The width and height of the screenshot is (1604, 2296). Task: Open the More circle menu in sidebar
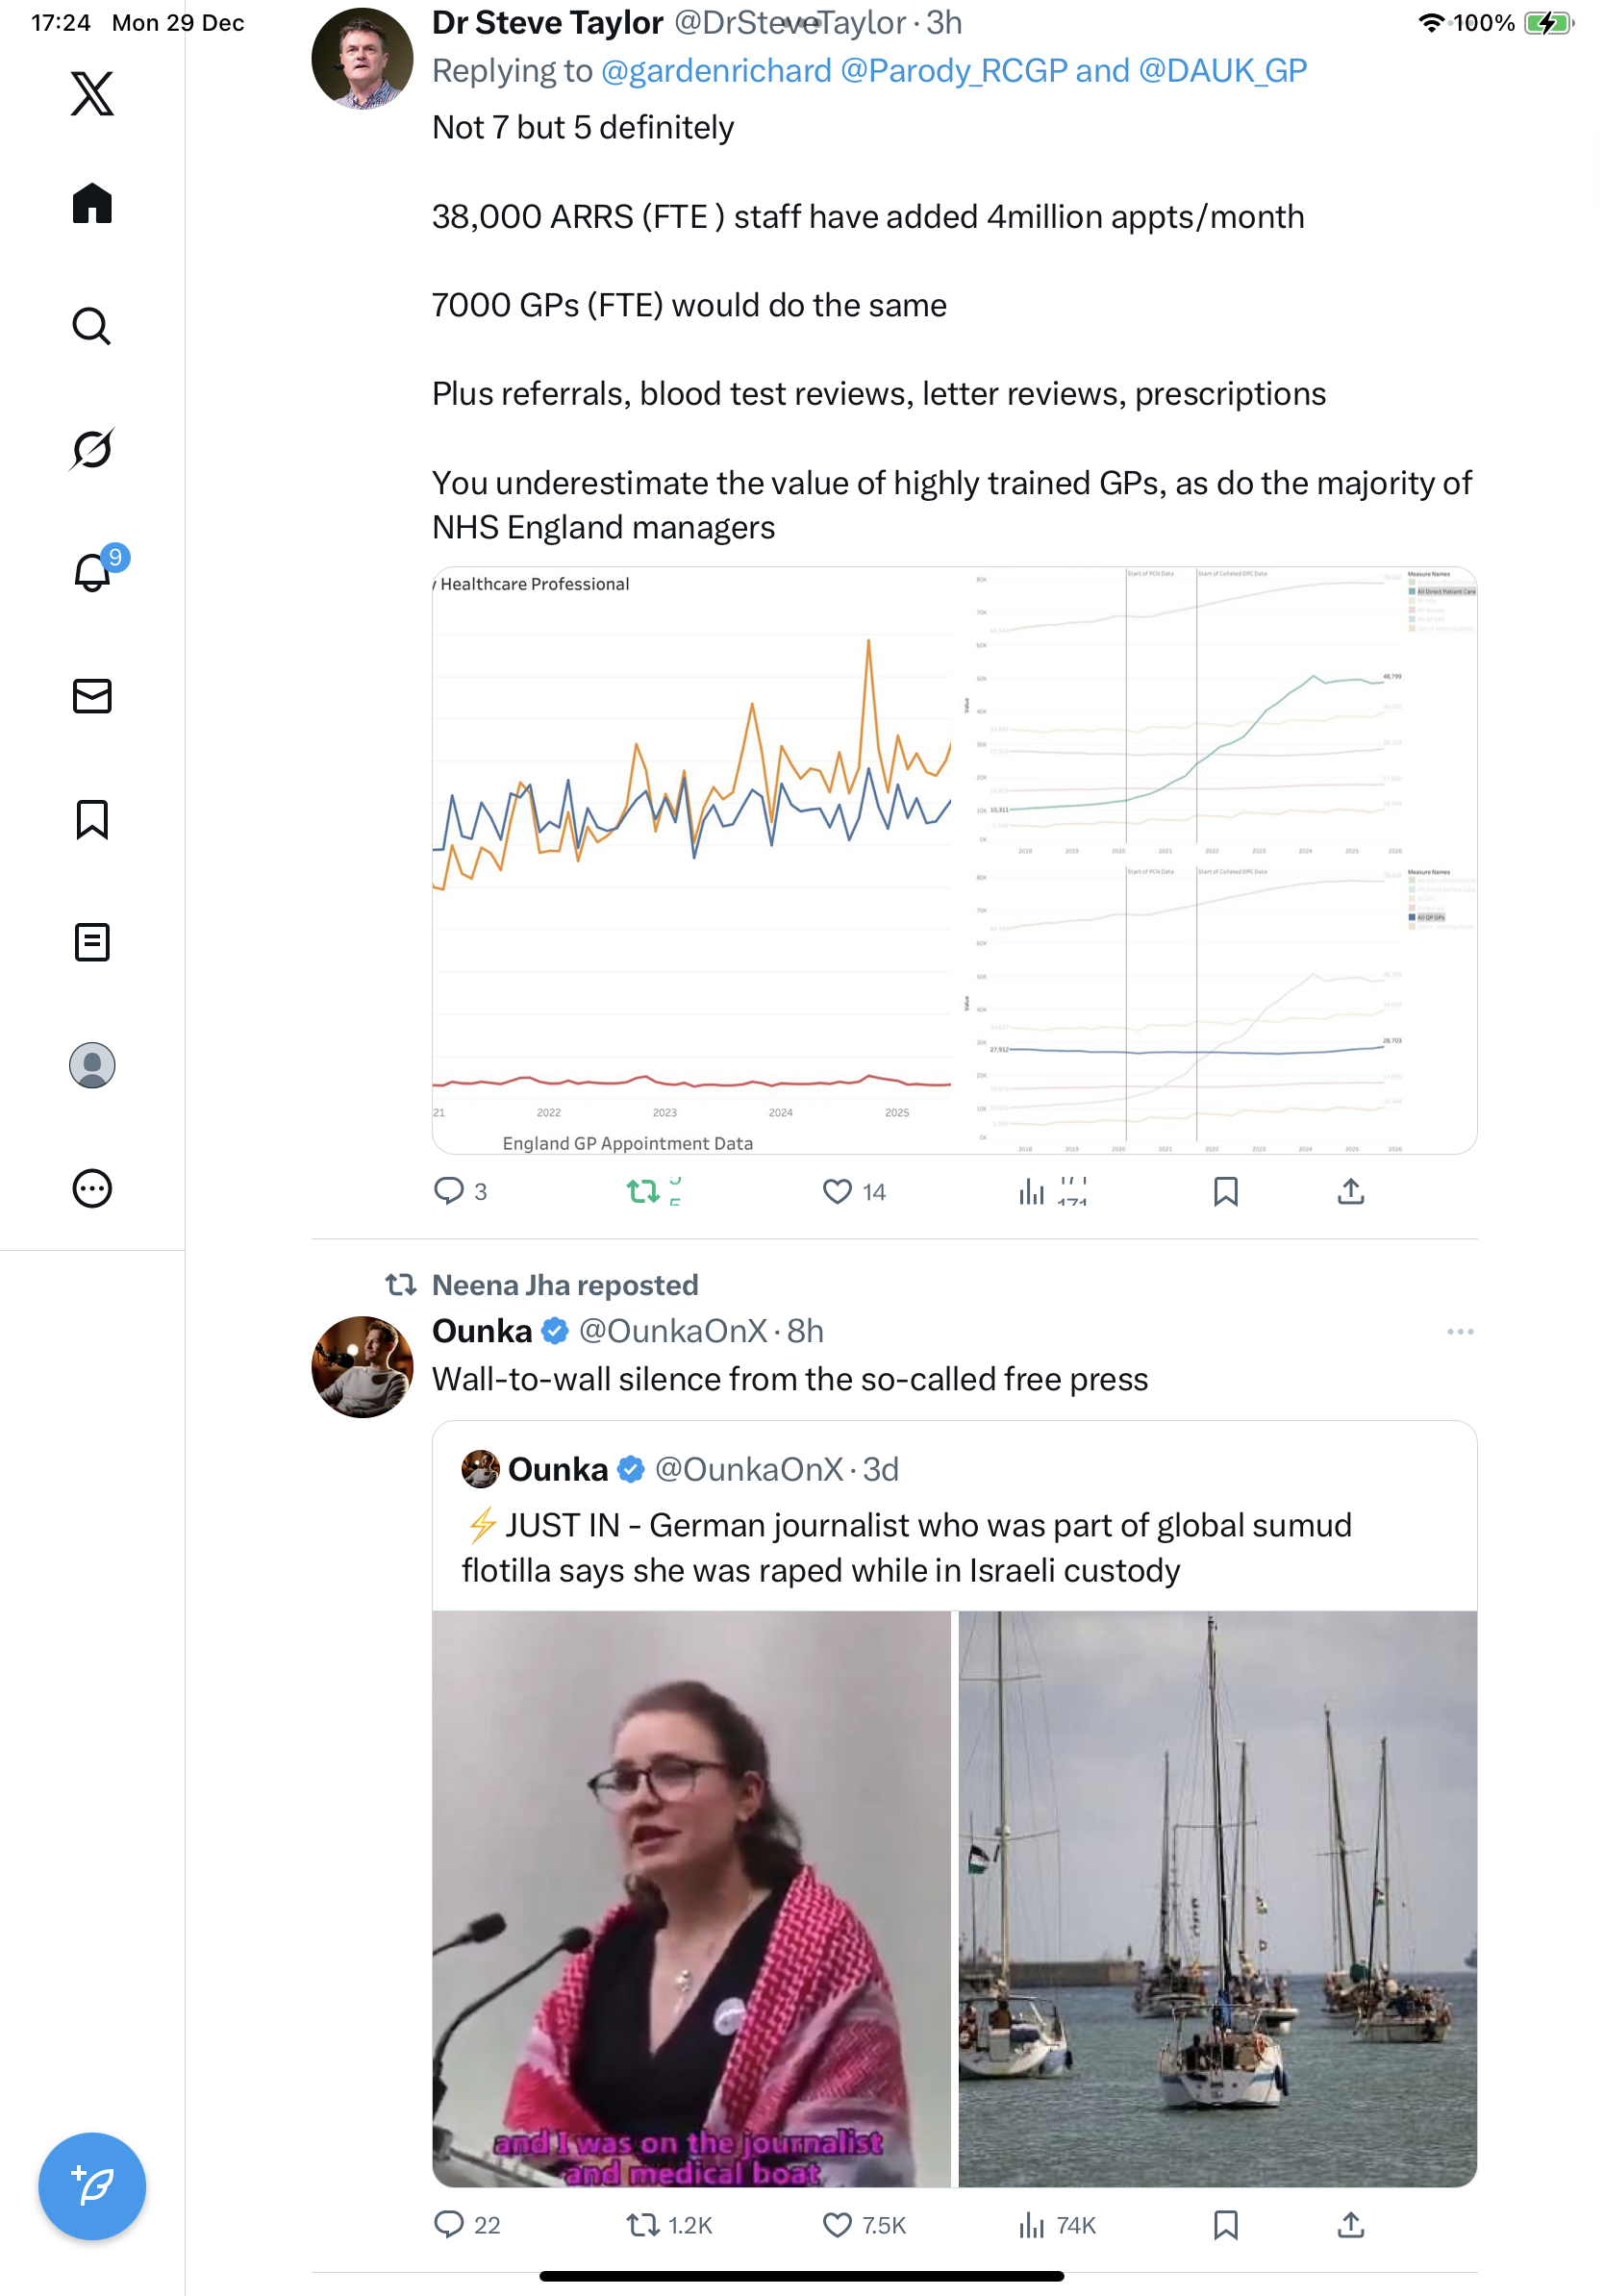tap(92, 1188)
